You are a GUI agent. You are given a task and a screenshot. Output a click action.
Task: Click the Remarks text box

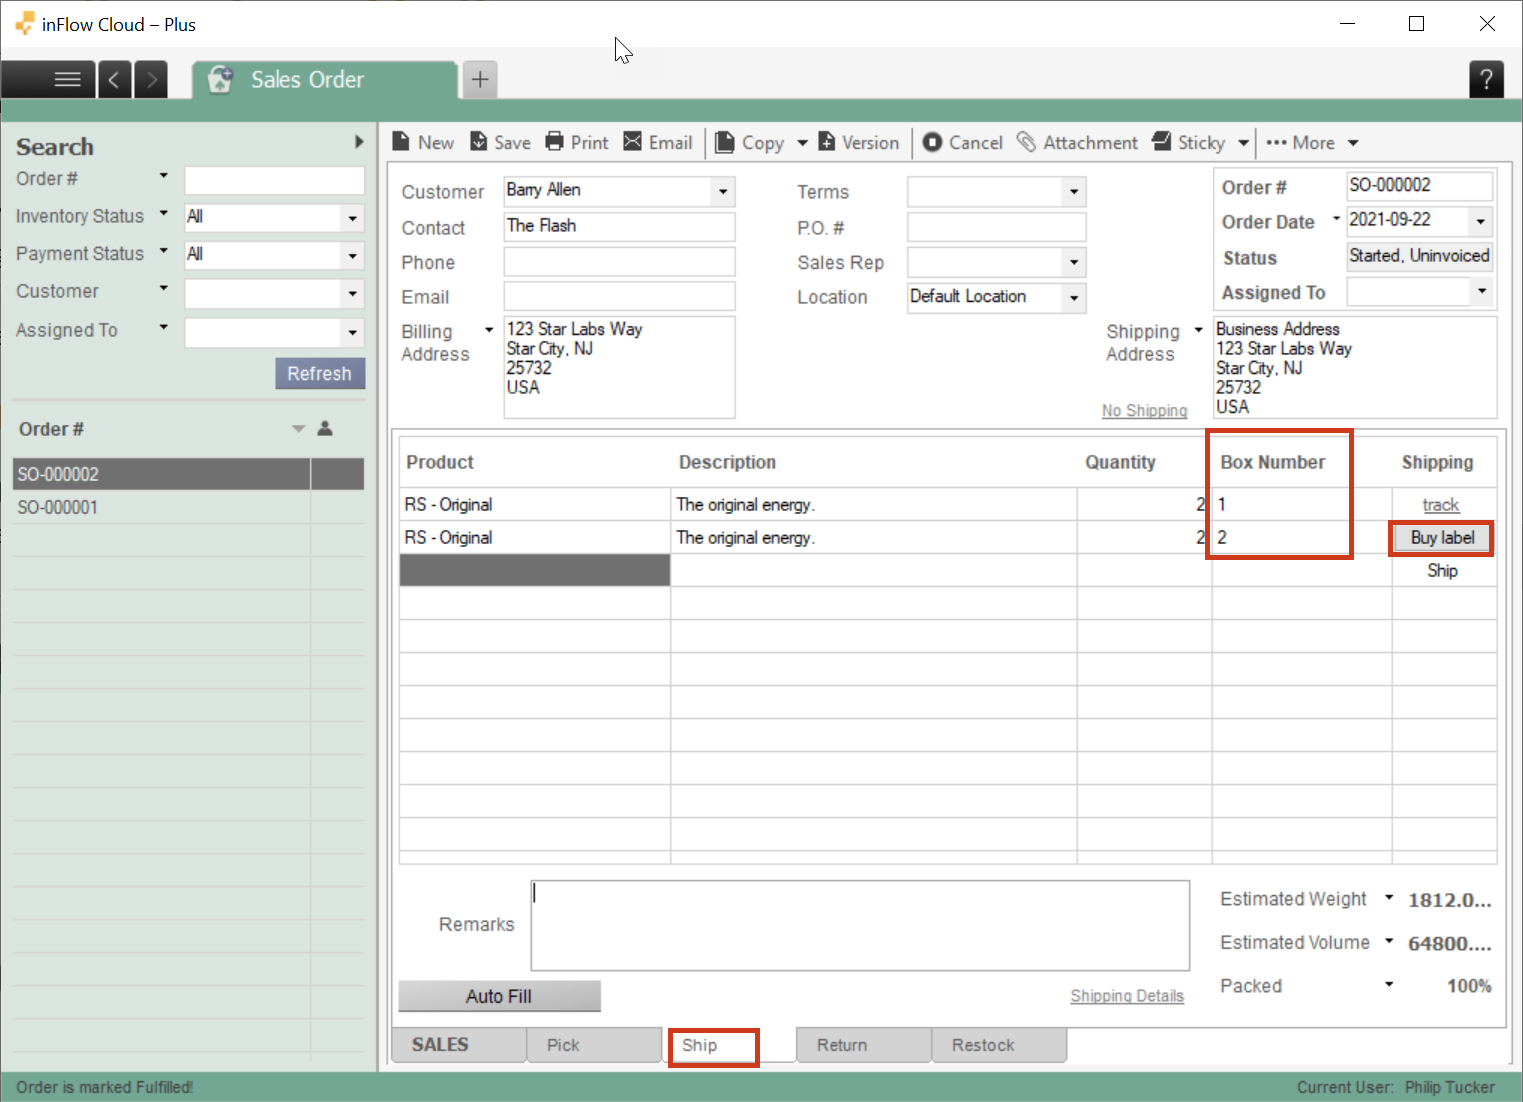point(860,925)
